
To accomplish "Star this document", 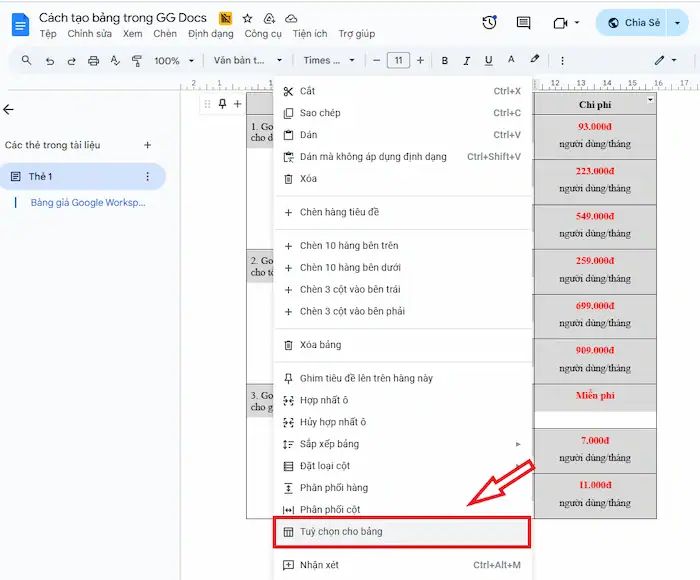I will 247,18.
